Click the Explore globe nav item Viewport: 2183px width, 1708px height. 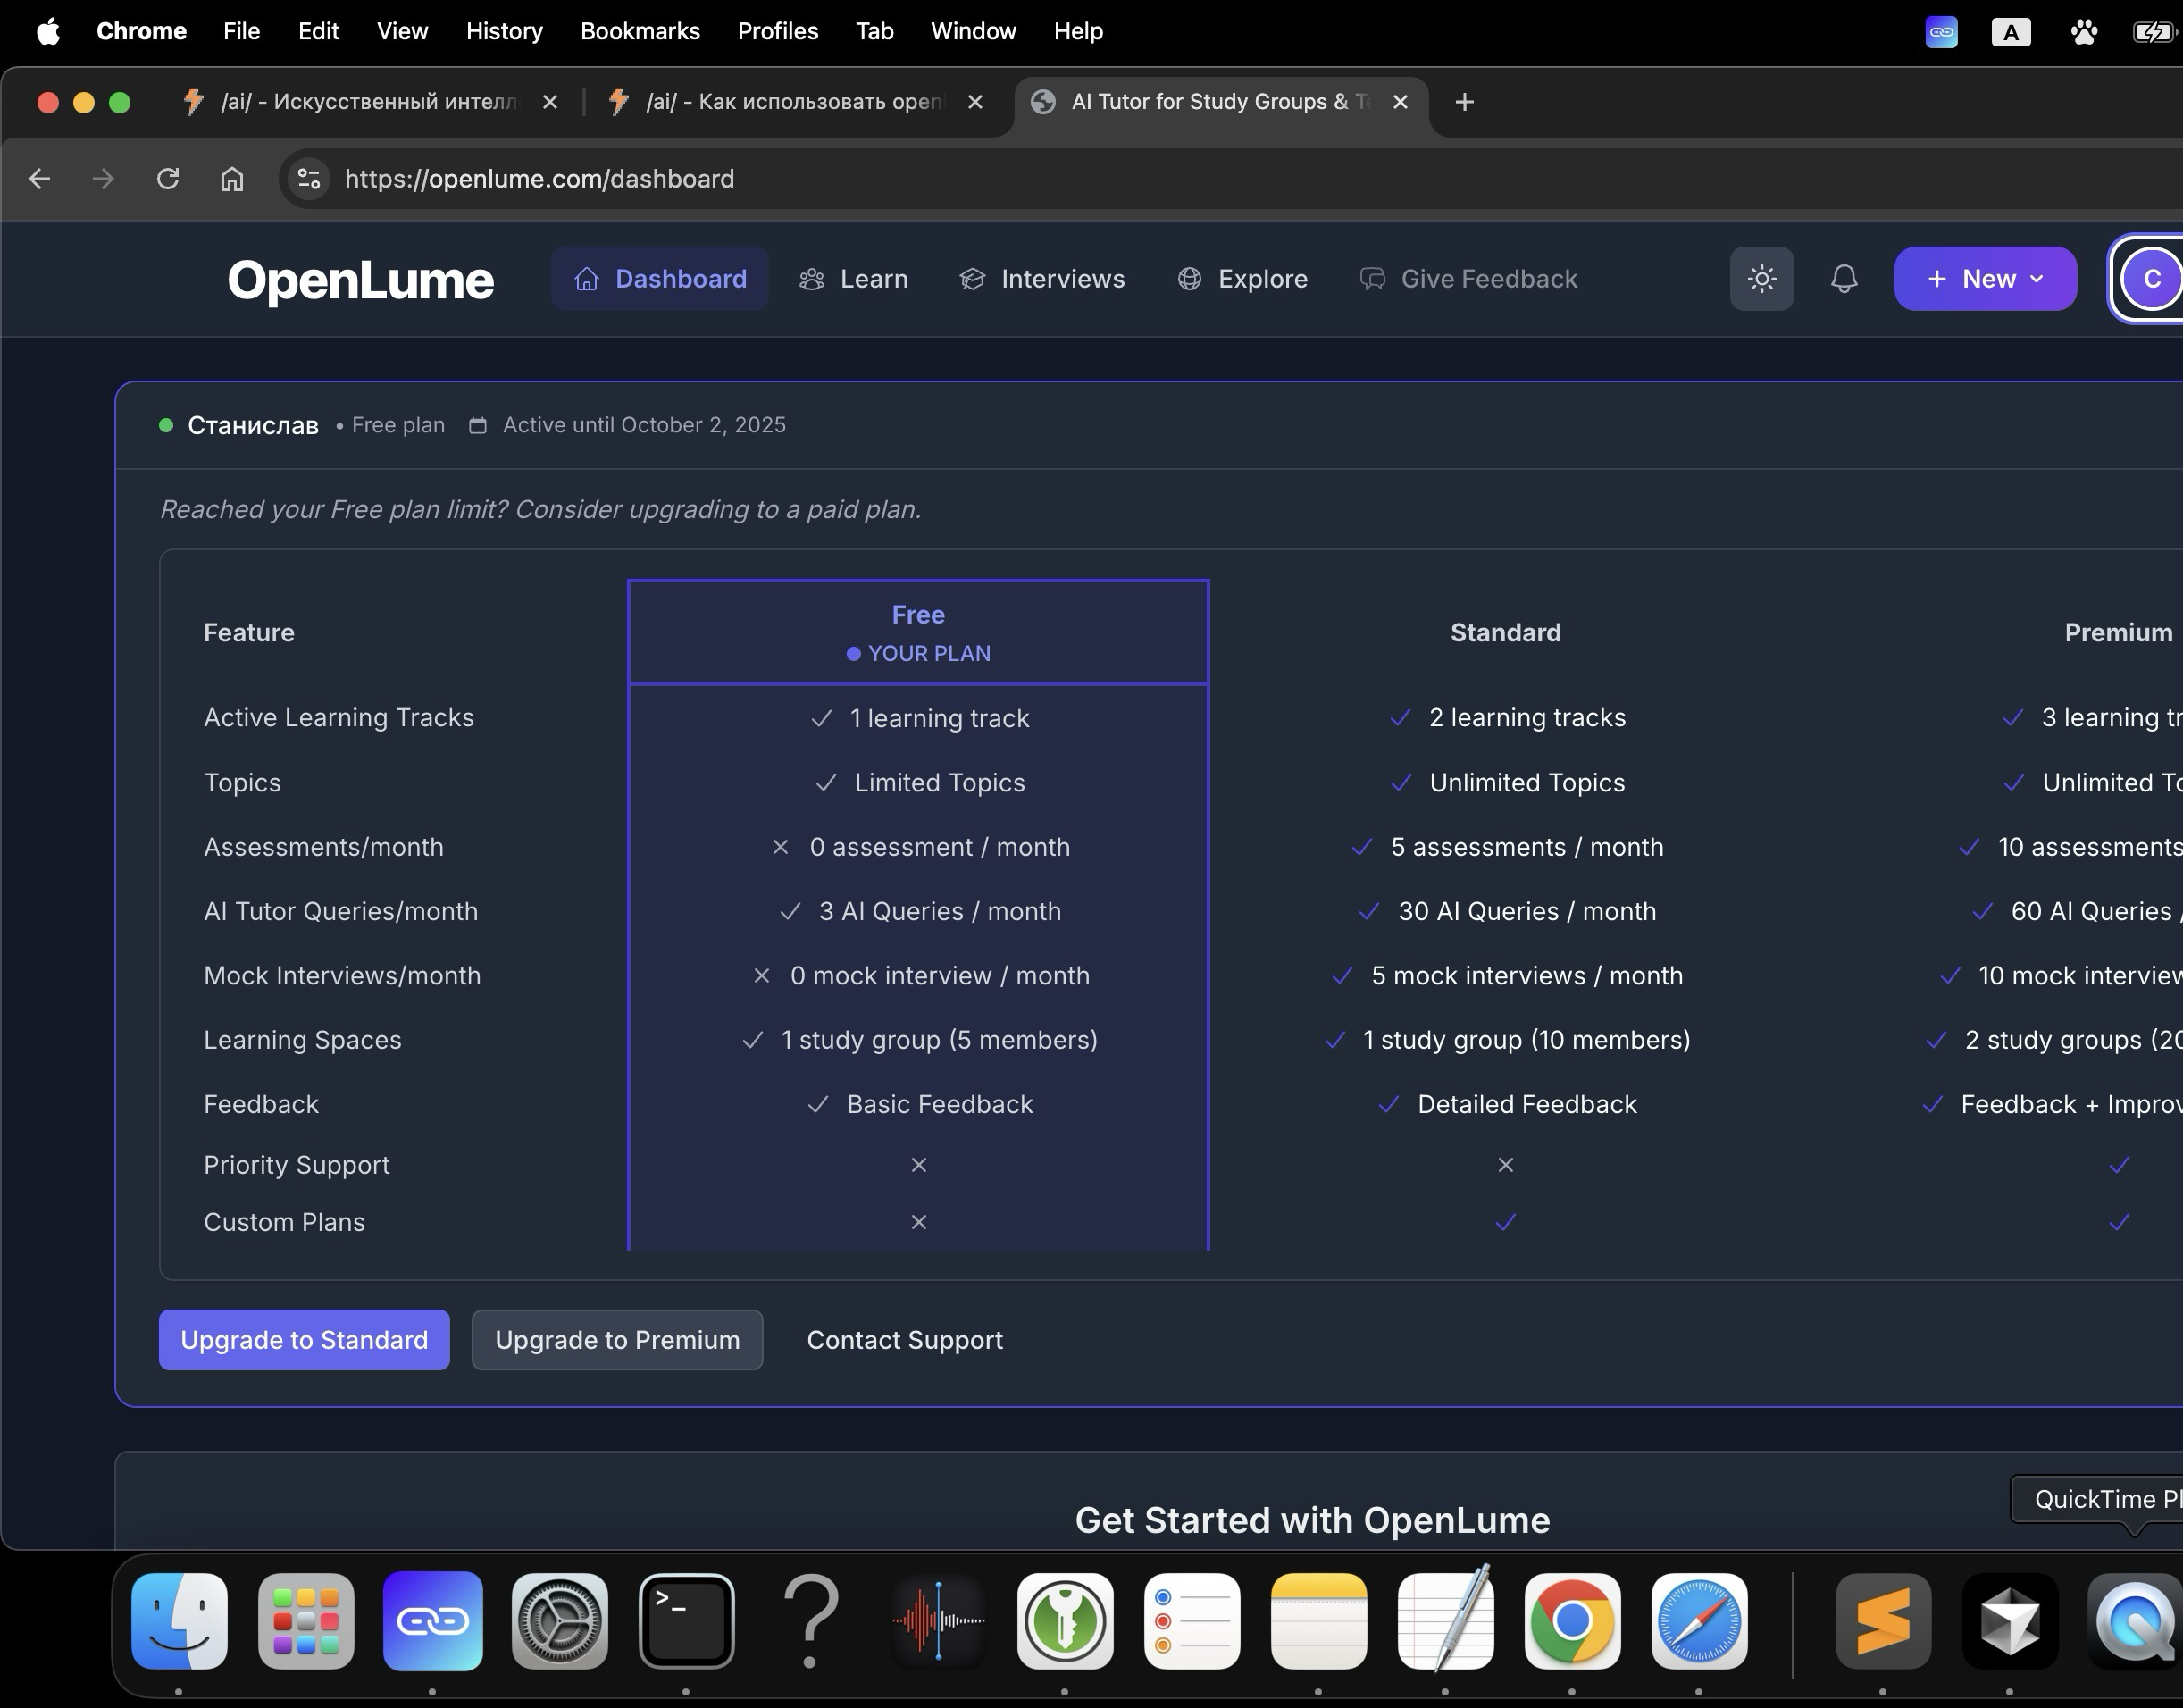pyautogui.click(x=1242, y=279)
